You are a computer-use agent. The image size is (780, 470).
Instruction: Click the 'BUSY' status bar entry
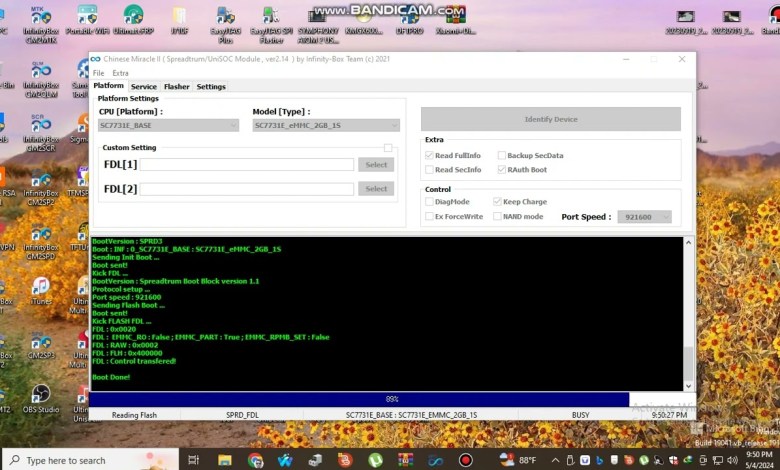pyautogui.click(x=581, y=415)
